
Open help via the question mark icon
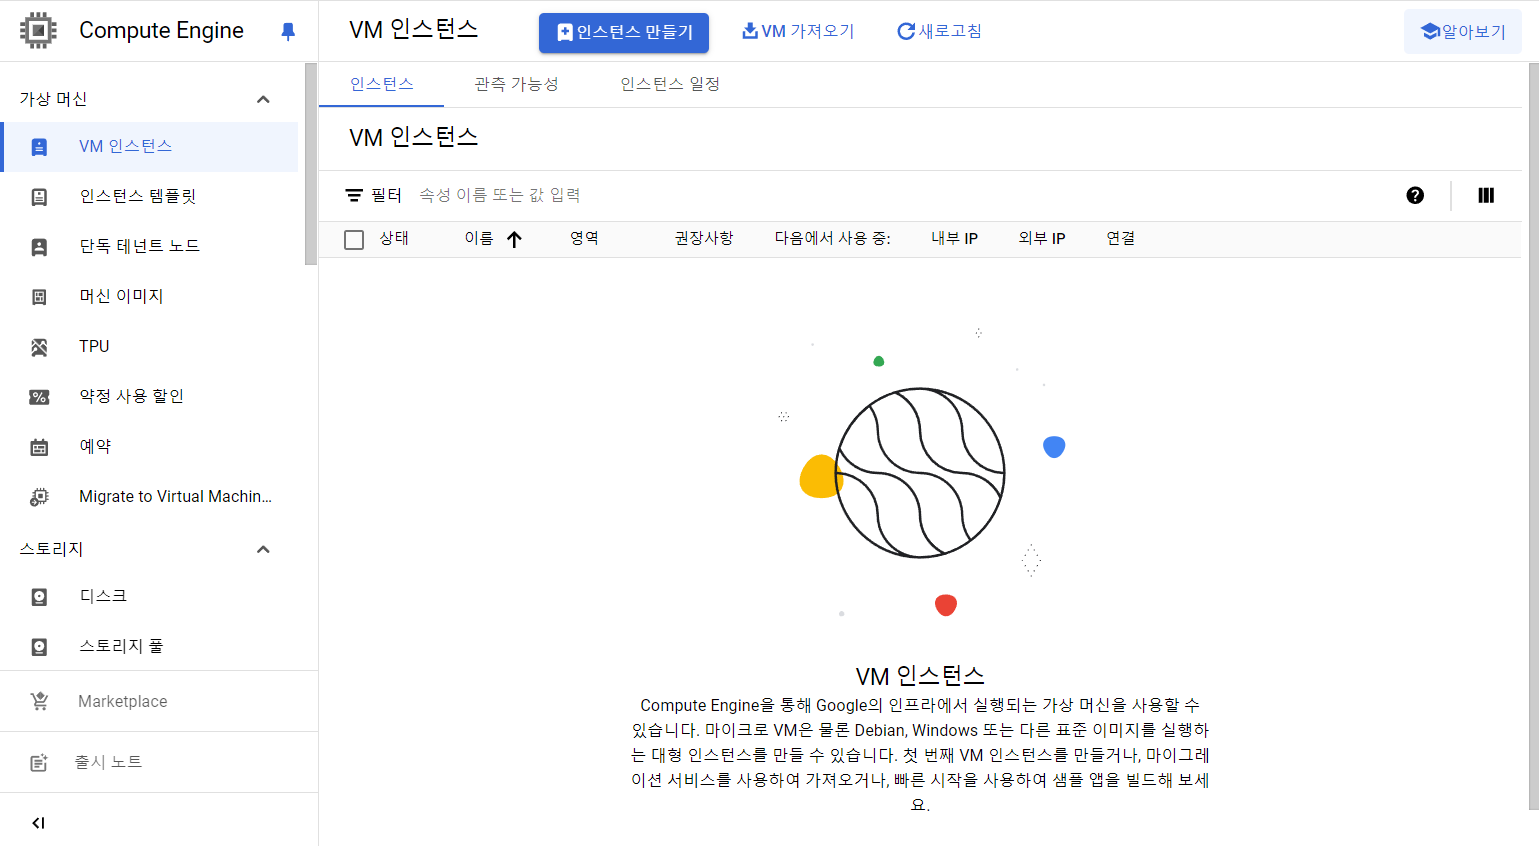click(x=1415, y=195)
